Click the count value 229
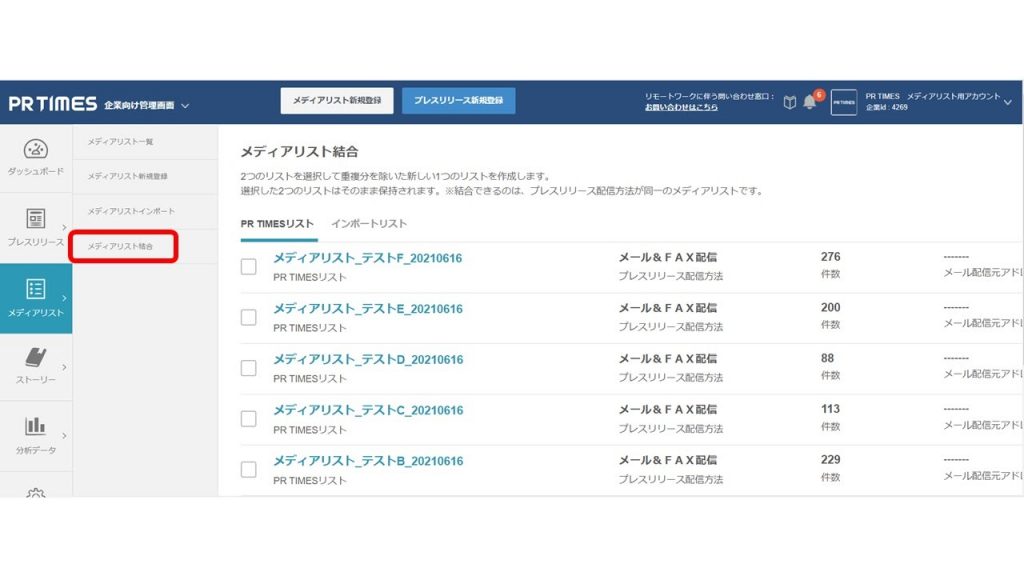1024x576 pixels. coord(831,460)
